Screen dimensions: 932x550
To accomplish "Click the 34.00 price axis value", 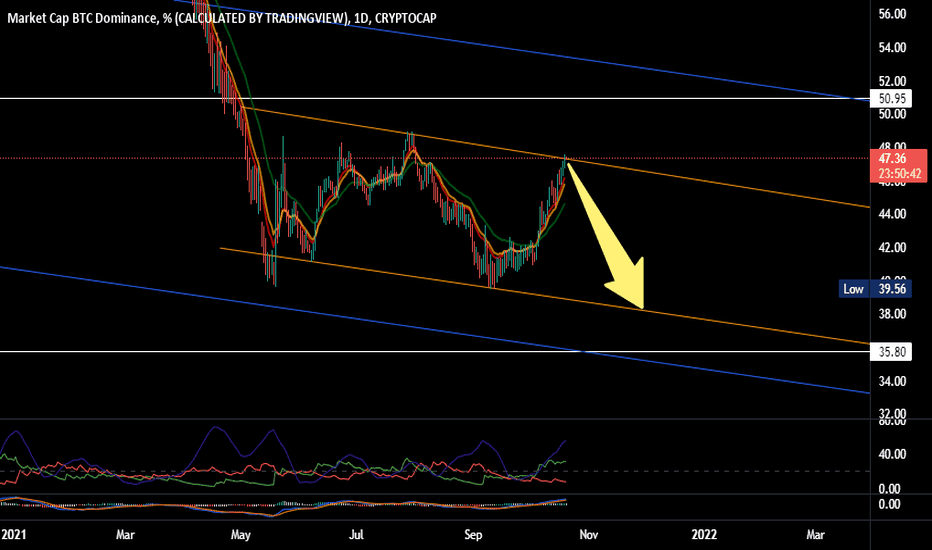I will [x=892, y=381].
